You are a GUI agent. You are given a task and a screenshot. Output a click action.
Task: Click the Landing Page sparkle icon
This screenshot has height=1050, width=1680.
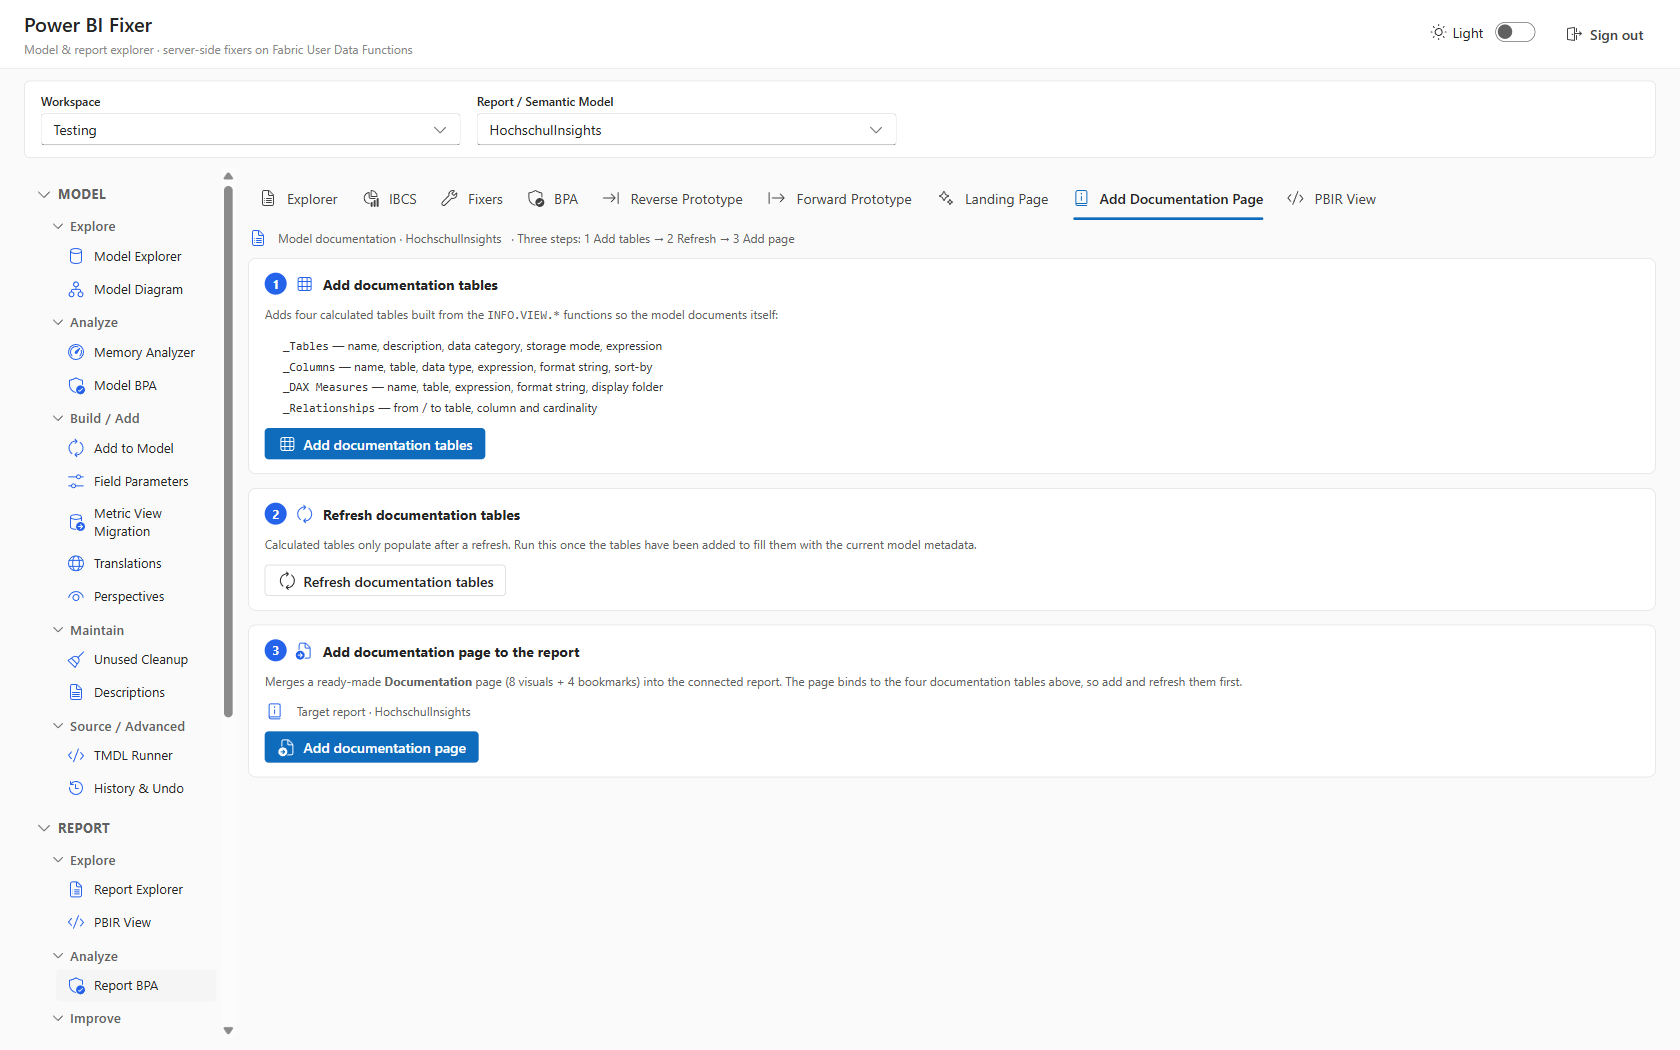point(946,198)
